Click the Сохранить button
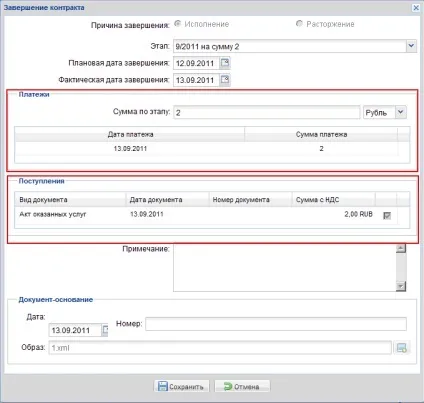 click(181, 387)
